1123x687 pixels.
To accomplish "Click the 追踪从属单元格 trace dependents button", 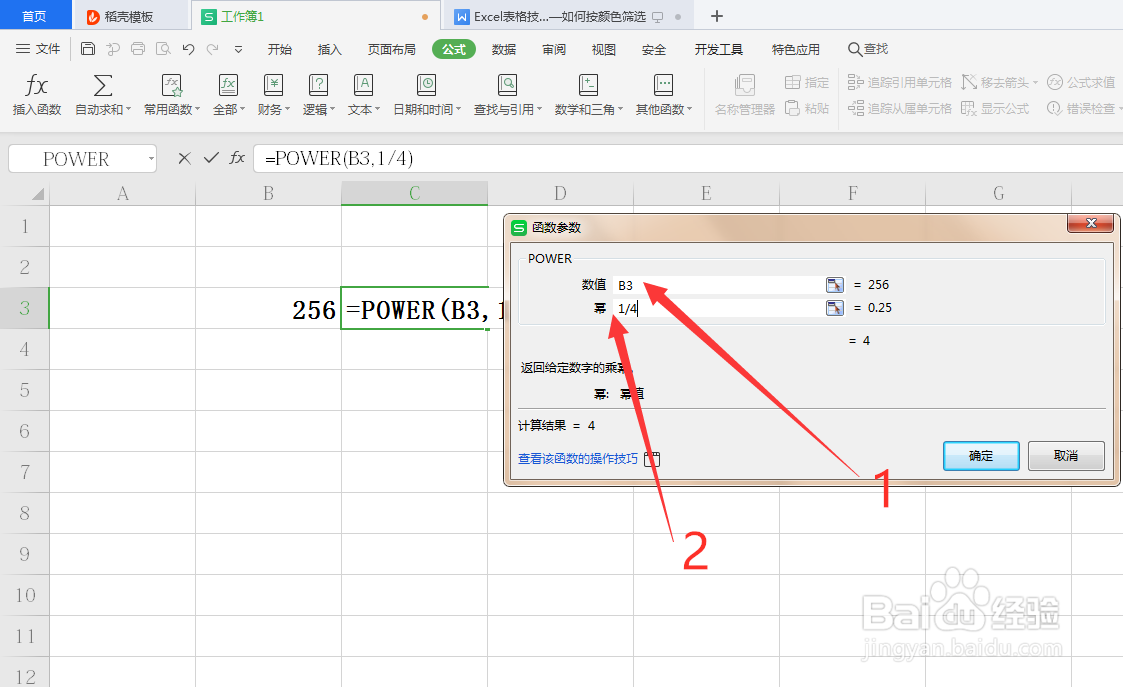I will click(x=900, y=108).
